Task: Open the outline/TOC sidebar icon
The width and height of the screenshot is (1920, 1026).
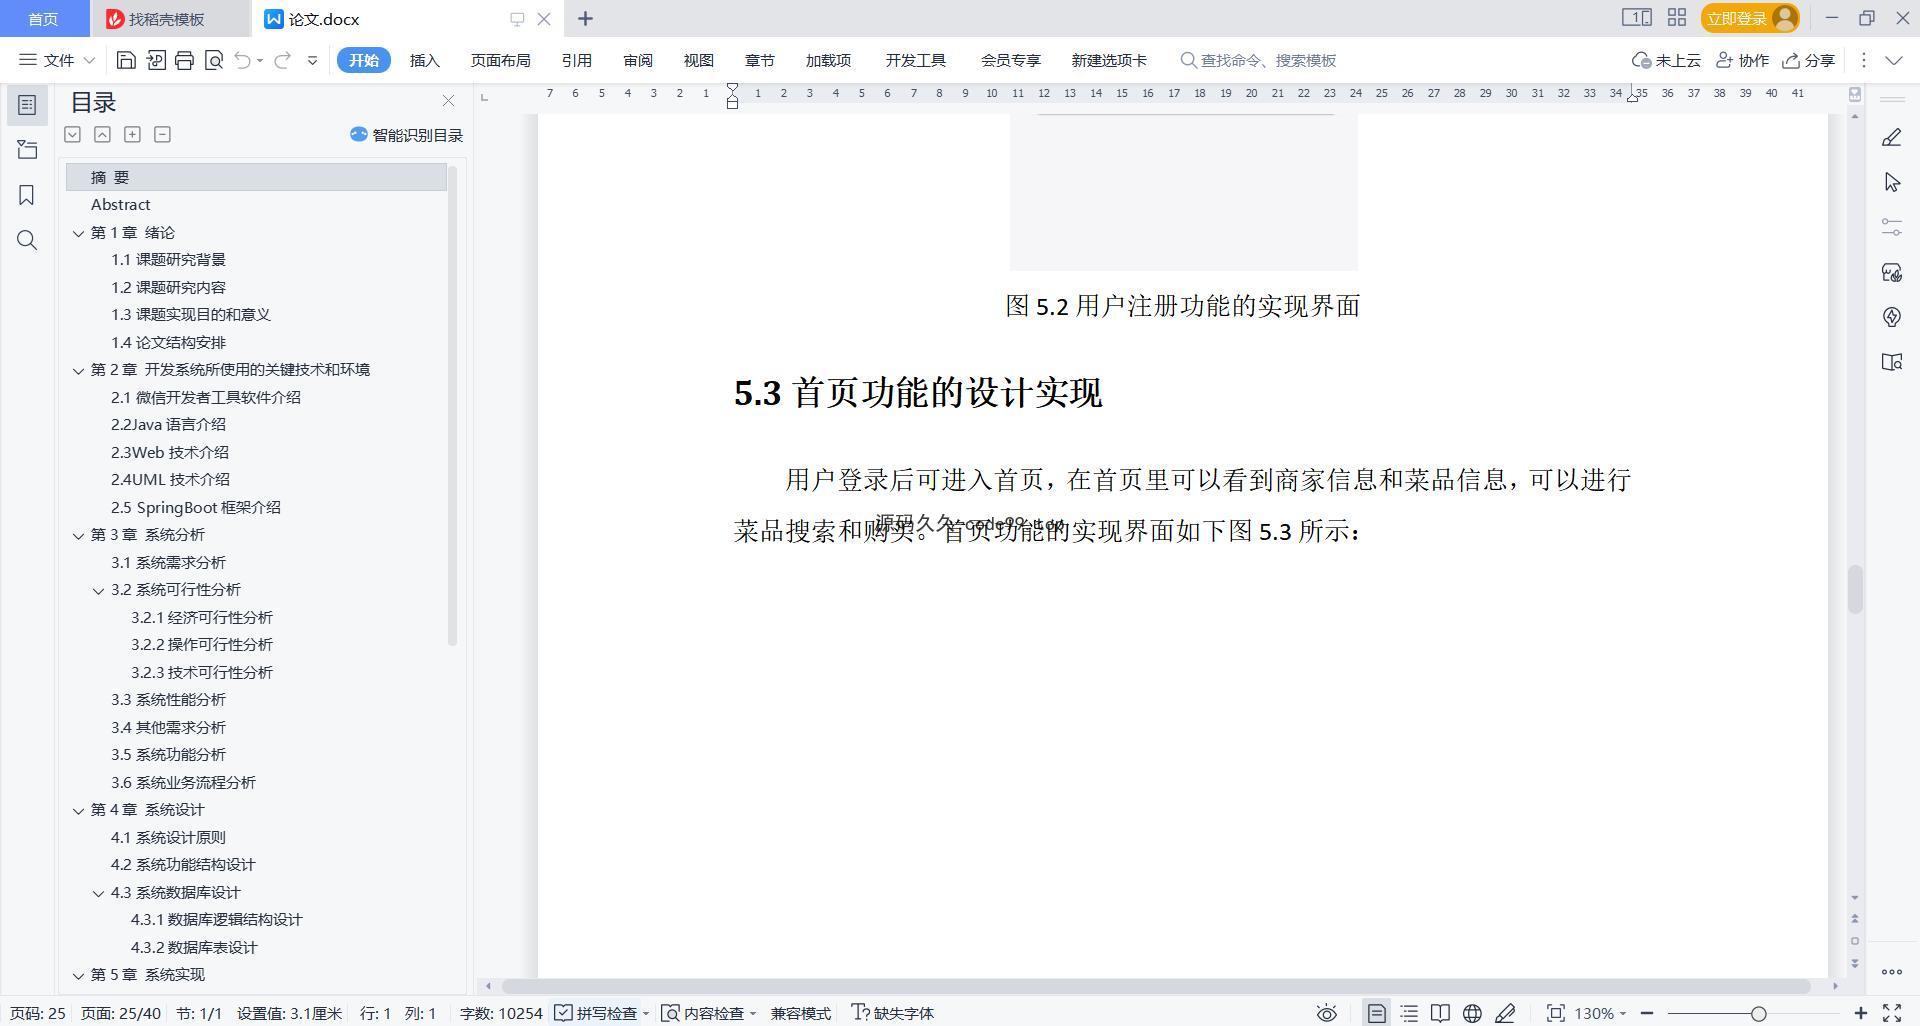Action: coord(27,104)
